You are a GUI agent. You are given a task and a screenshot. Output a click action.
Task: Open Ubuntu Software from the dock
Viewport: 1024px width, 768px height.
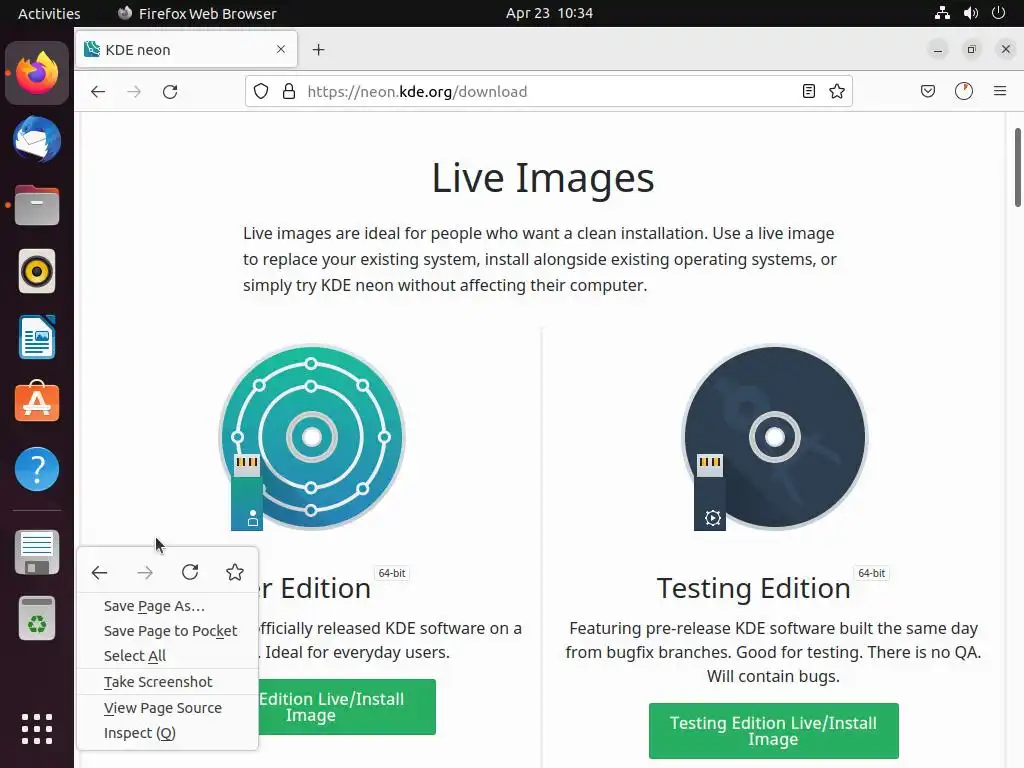point(37,402)
